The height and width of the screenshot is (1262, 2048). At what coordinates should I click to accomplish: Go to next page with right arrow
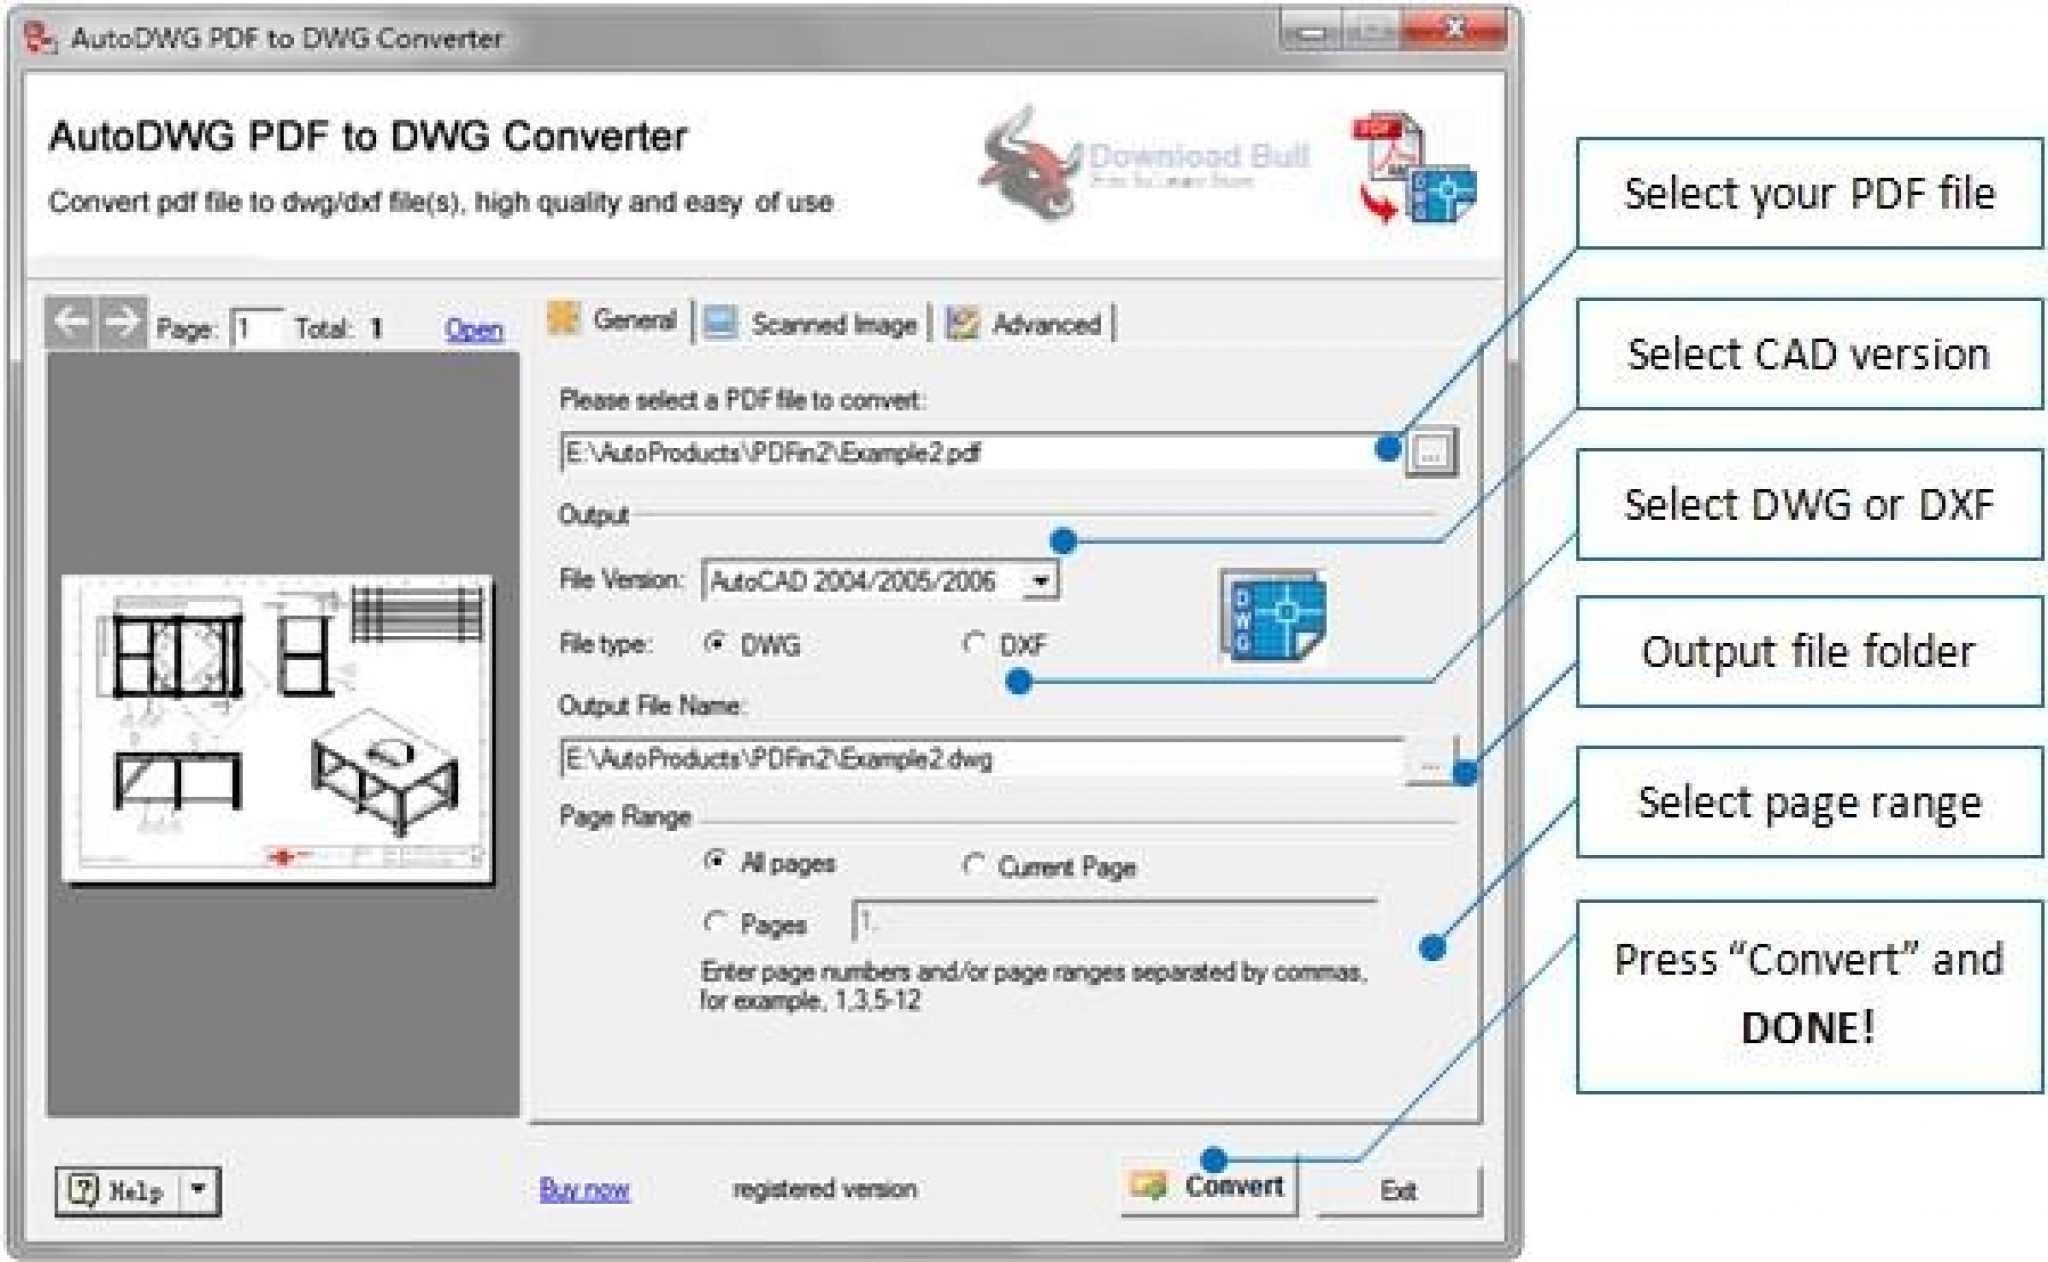point(121,323)
